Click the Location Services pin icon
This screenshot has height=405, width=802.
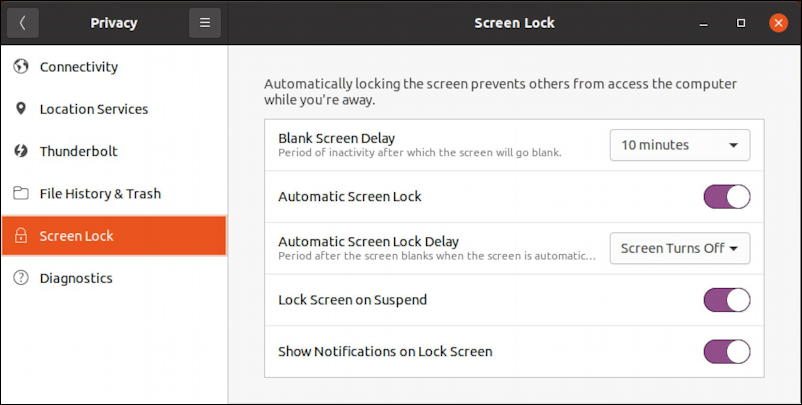pos(21,108)
